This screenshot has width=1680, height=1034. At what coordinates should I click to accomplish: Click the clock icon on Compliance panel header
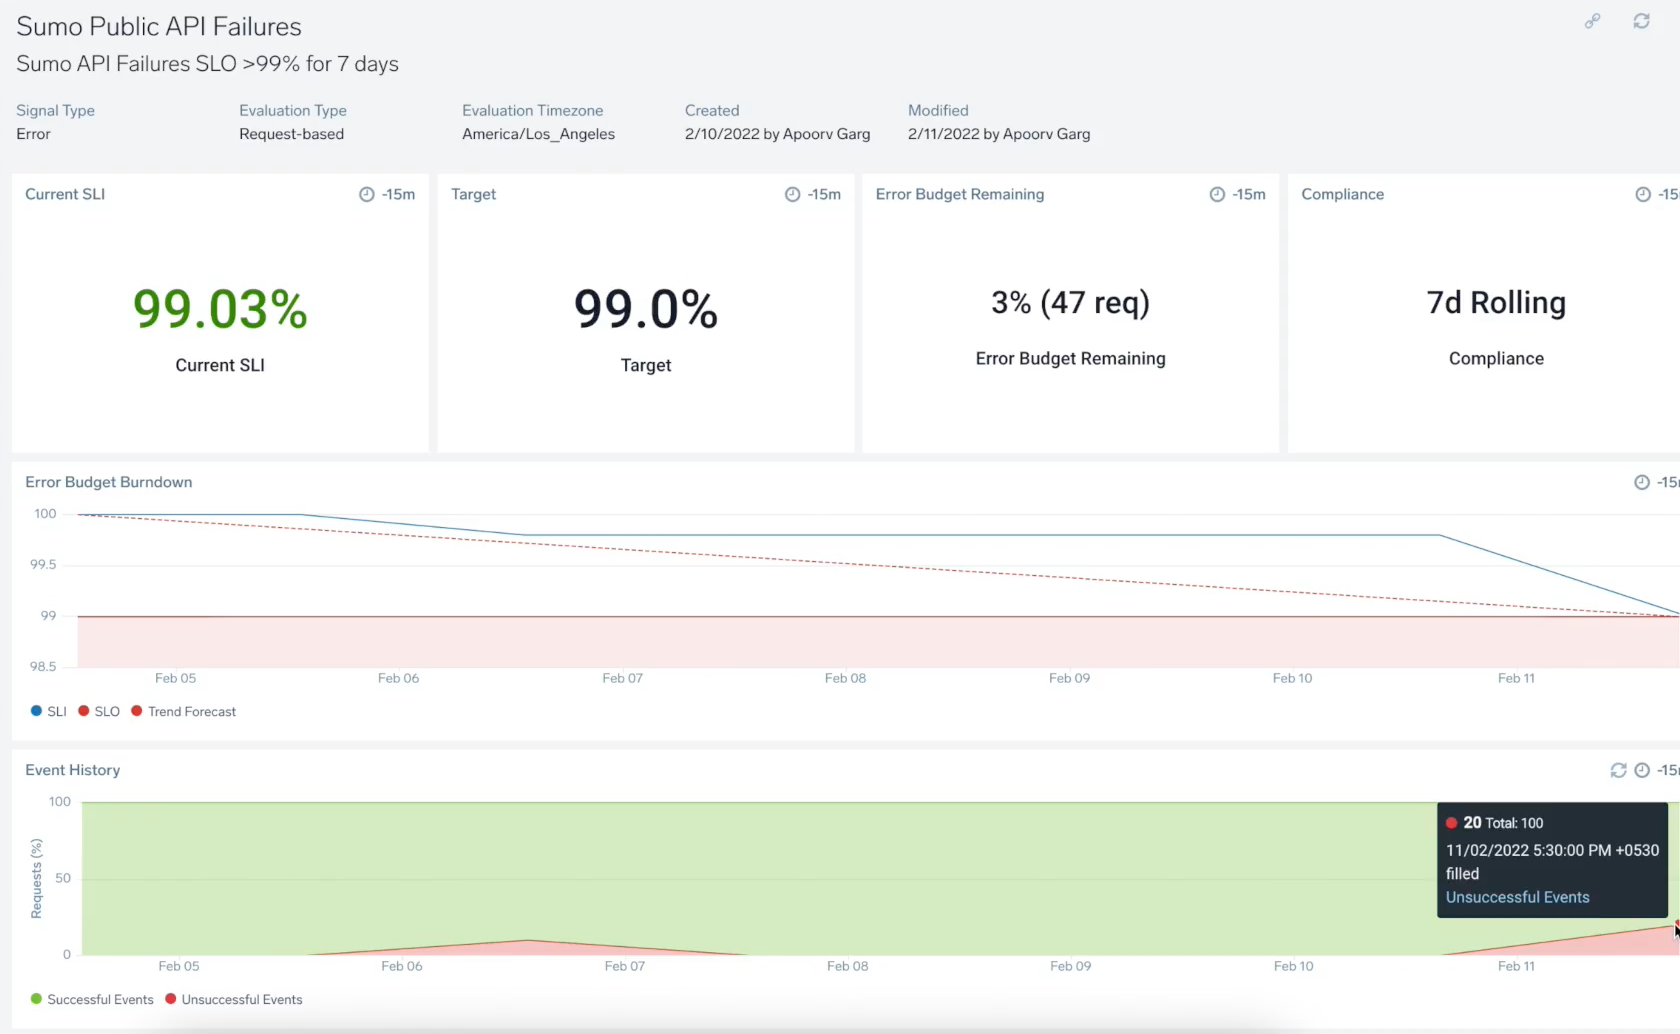[1644, 194]
